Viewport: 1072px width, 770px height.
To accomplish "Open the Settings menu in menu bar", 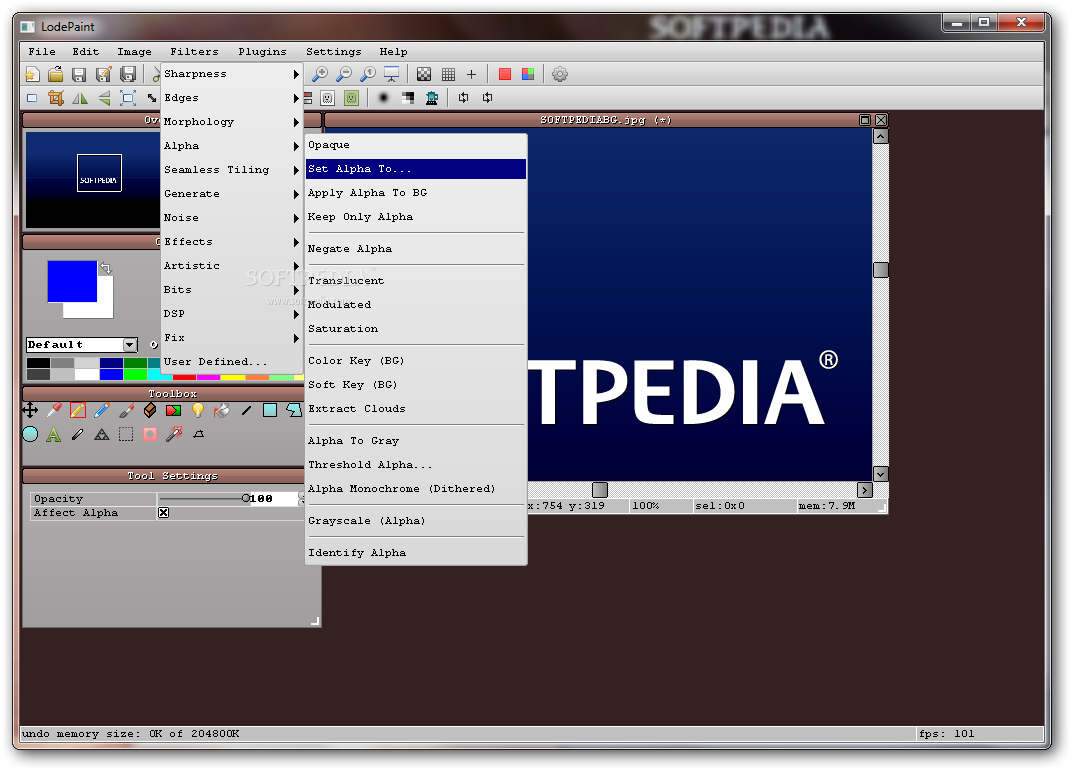I will click(x=334, y=52).
